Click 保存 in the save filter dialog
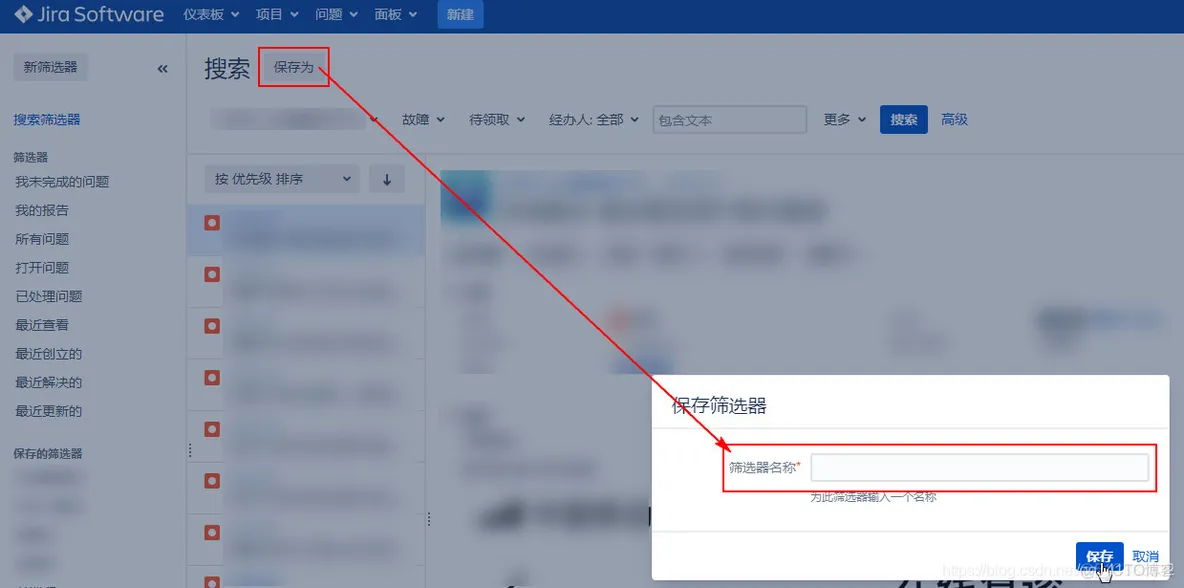Screen dimensions: 1184x588 coord(1099,556)
